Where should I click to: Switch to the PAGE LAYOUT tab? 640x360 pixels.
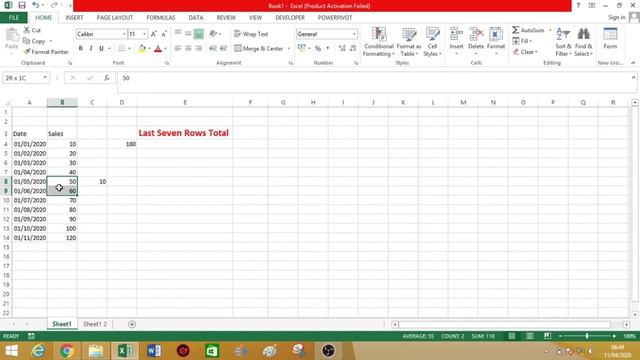click(115, 18)
